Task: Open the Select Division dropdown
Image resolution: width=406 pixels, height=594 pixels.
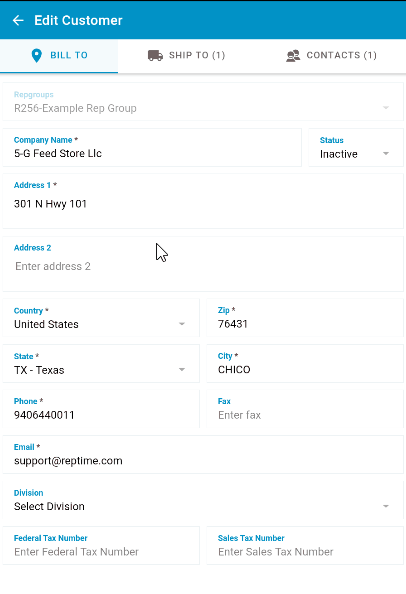Action: click(x=203, y=500)
